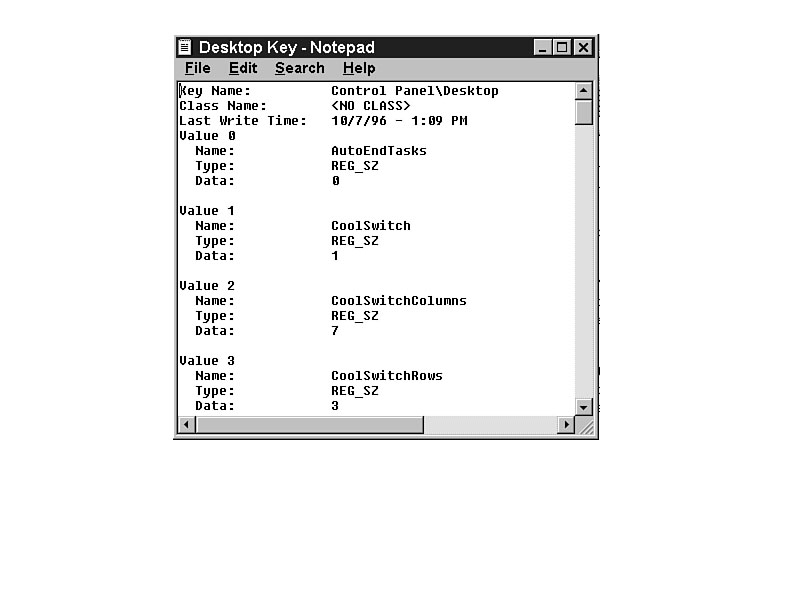The width and height of the screenshot is (800, 600).
Task: Click the horizontal scrollbar left arrow
Action: [x=186, y=425]
